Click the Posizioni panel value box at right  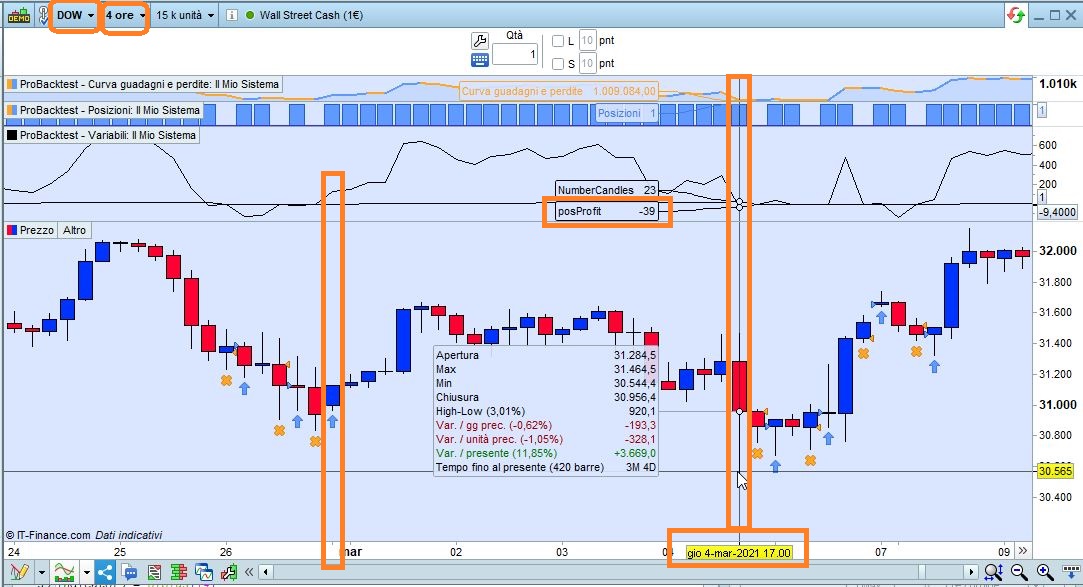pos(1042,110)
